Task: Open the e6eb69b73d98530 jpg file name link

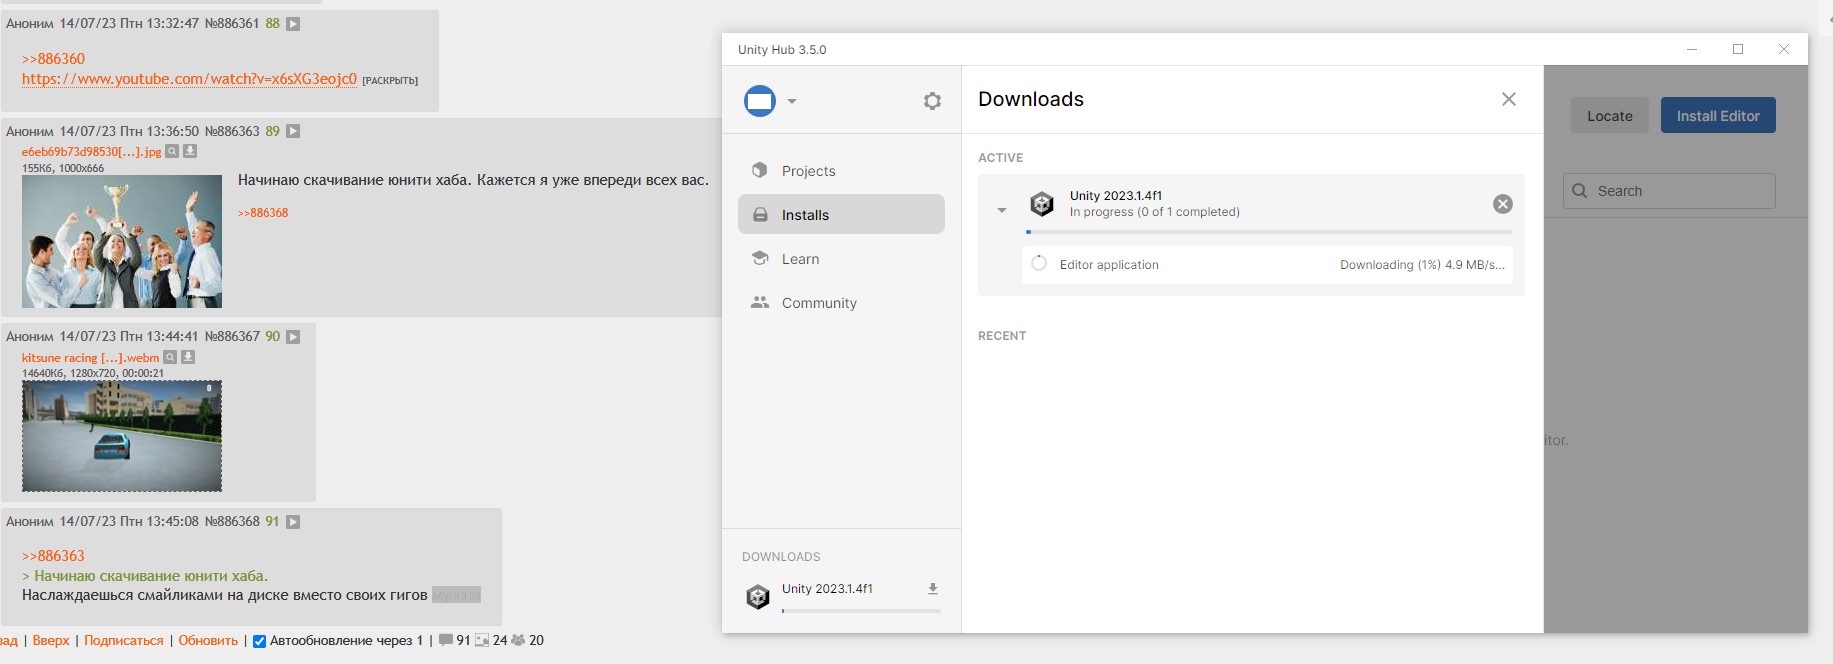Action: pyautogui.click(x=92, y=152)
